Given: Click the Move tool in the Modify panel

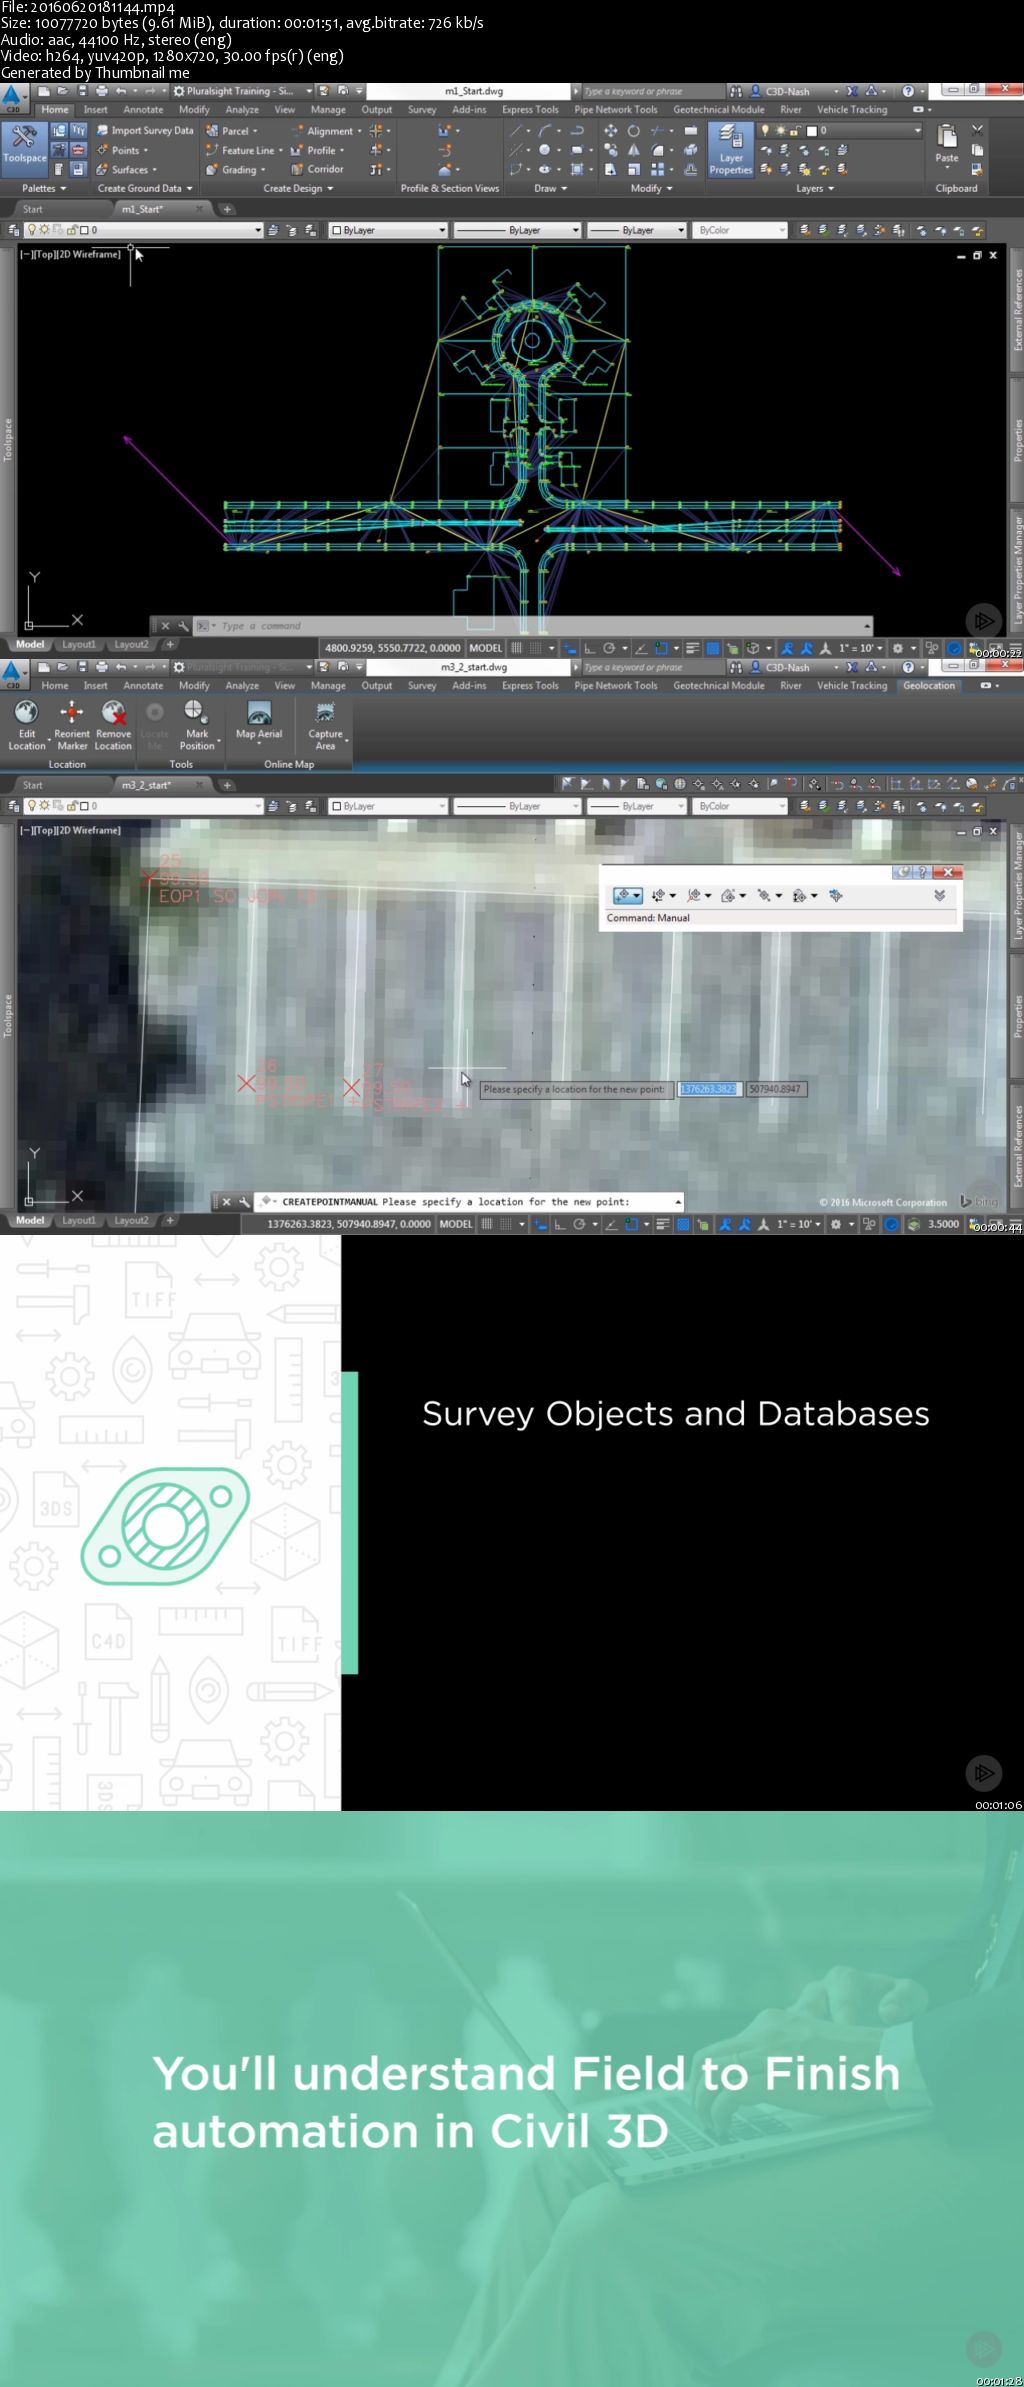Looking at the screenshot, I should click(x=610, y=131).
